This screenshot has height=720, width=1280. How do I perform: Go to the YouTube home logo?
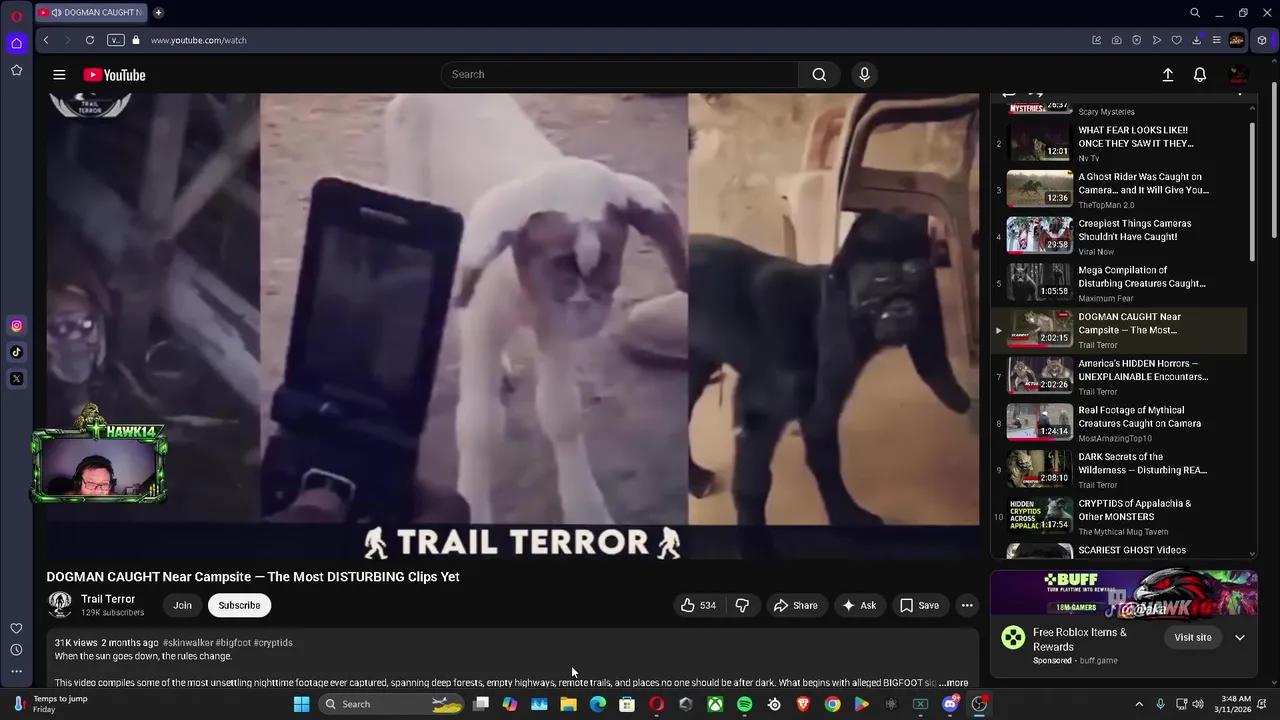(x=114, y=75)
